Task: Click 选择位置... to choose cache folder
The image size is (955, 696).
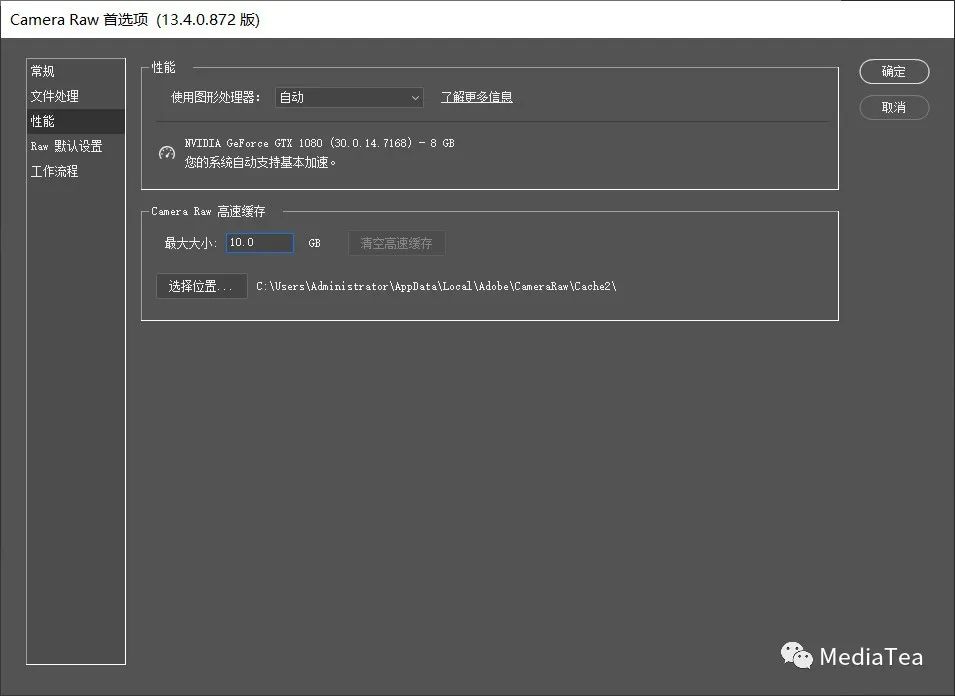Action: pyautogui.click(x=202, y=286)
